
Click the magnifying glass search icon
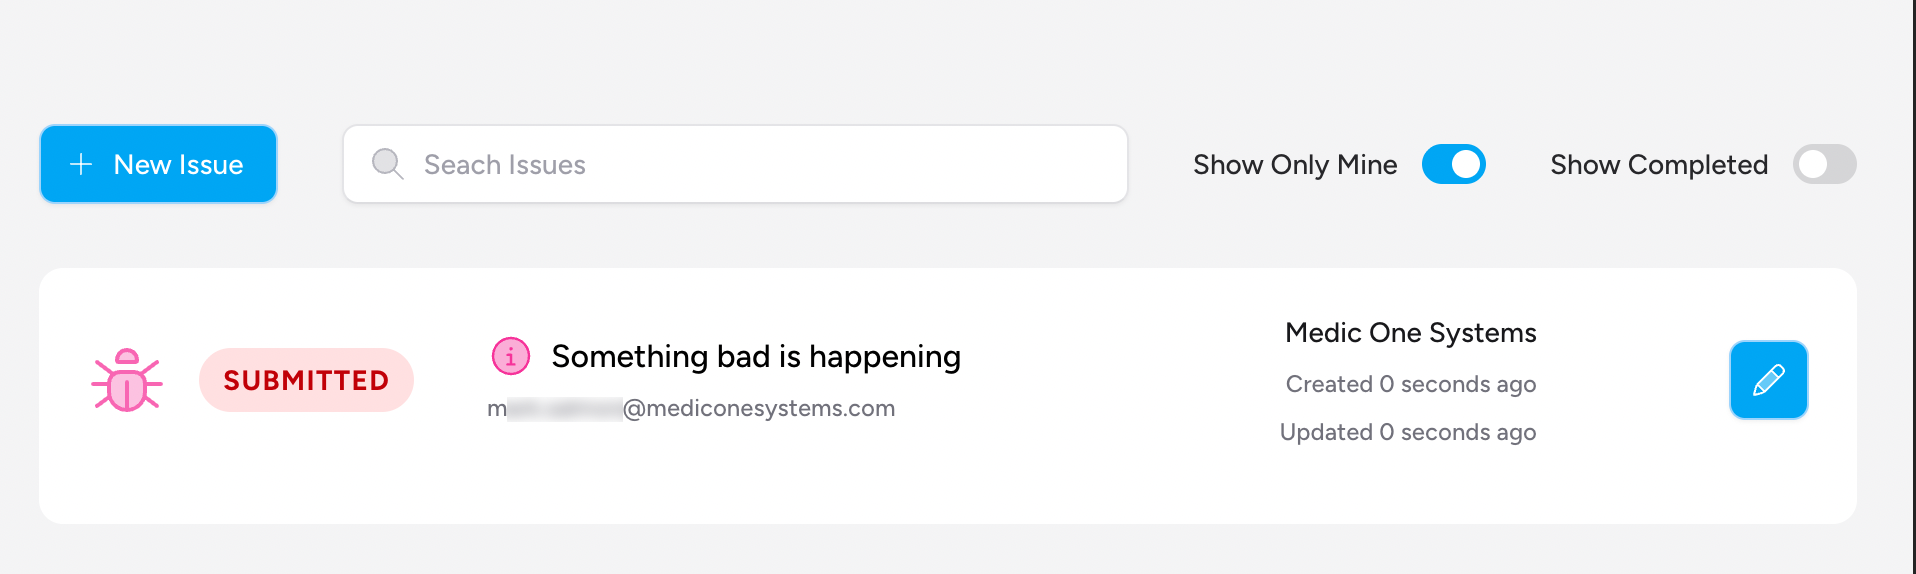click(x=387, y=164)
